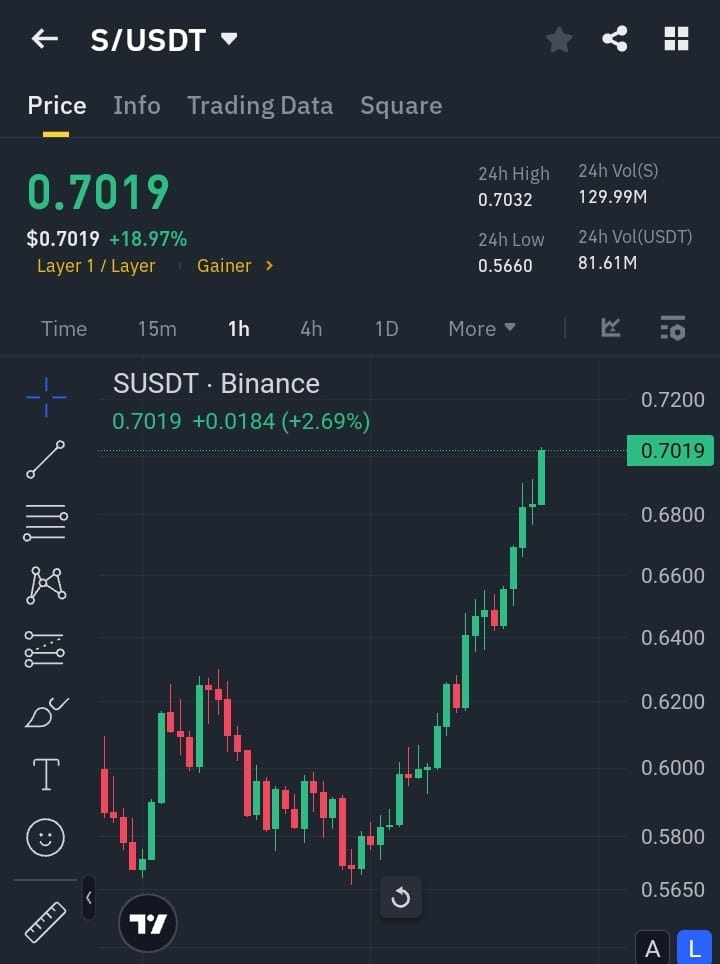Switch to the Price tab
This screenshot has width=720, height=964.
(x=57, y=105)
